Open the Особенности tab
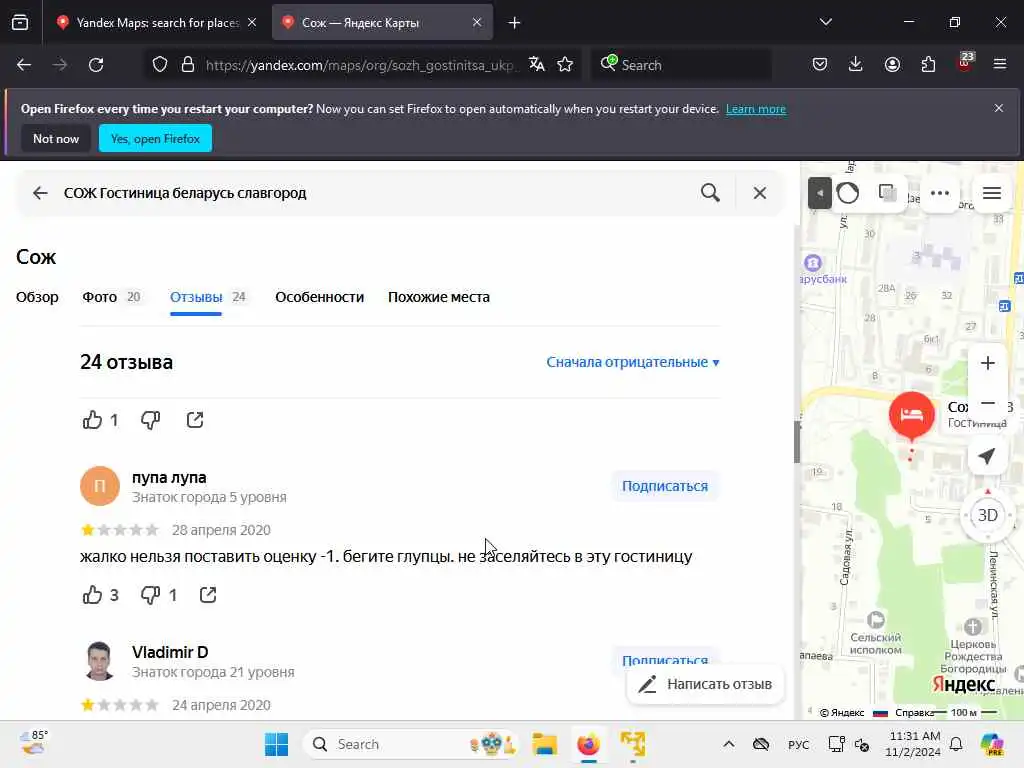1024x768 pixels. [319, 297]
